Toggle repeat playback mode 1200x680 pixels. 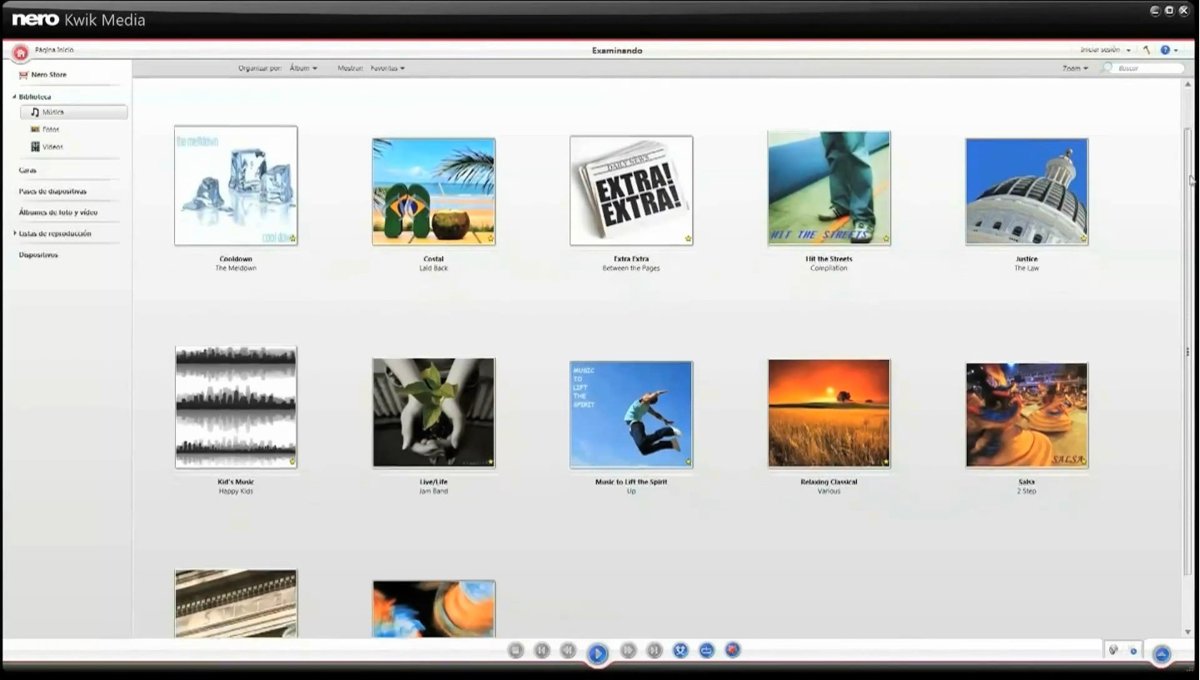pyautogui.click(x=707, y=650)
